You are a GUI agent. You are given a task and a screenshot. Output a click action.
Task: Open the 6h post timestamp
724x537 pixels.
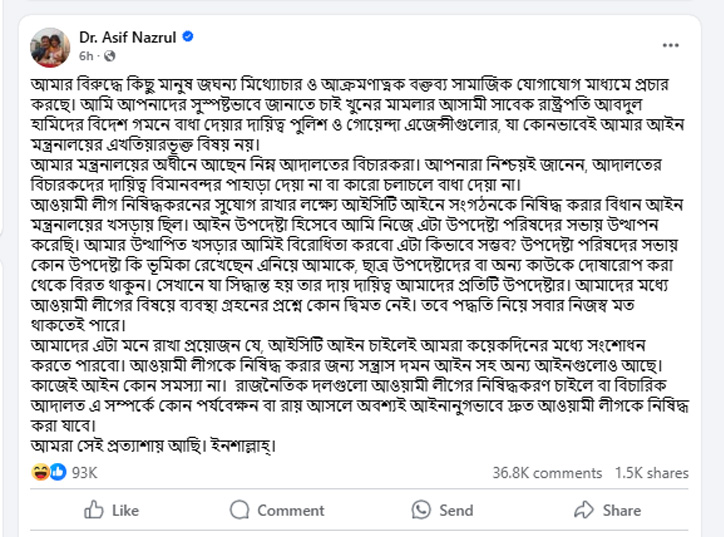[x=86, y=56]
